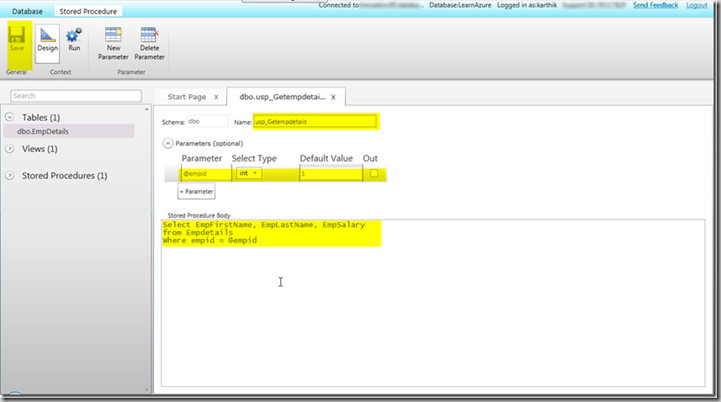Switch to the Start Page tab

(x=186, y=97)
